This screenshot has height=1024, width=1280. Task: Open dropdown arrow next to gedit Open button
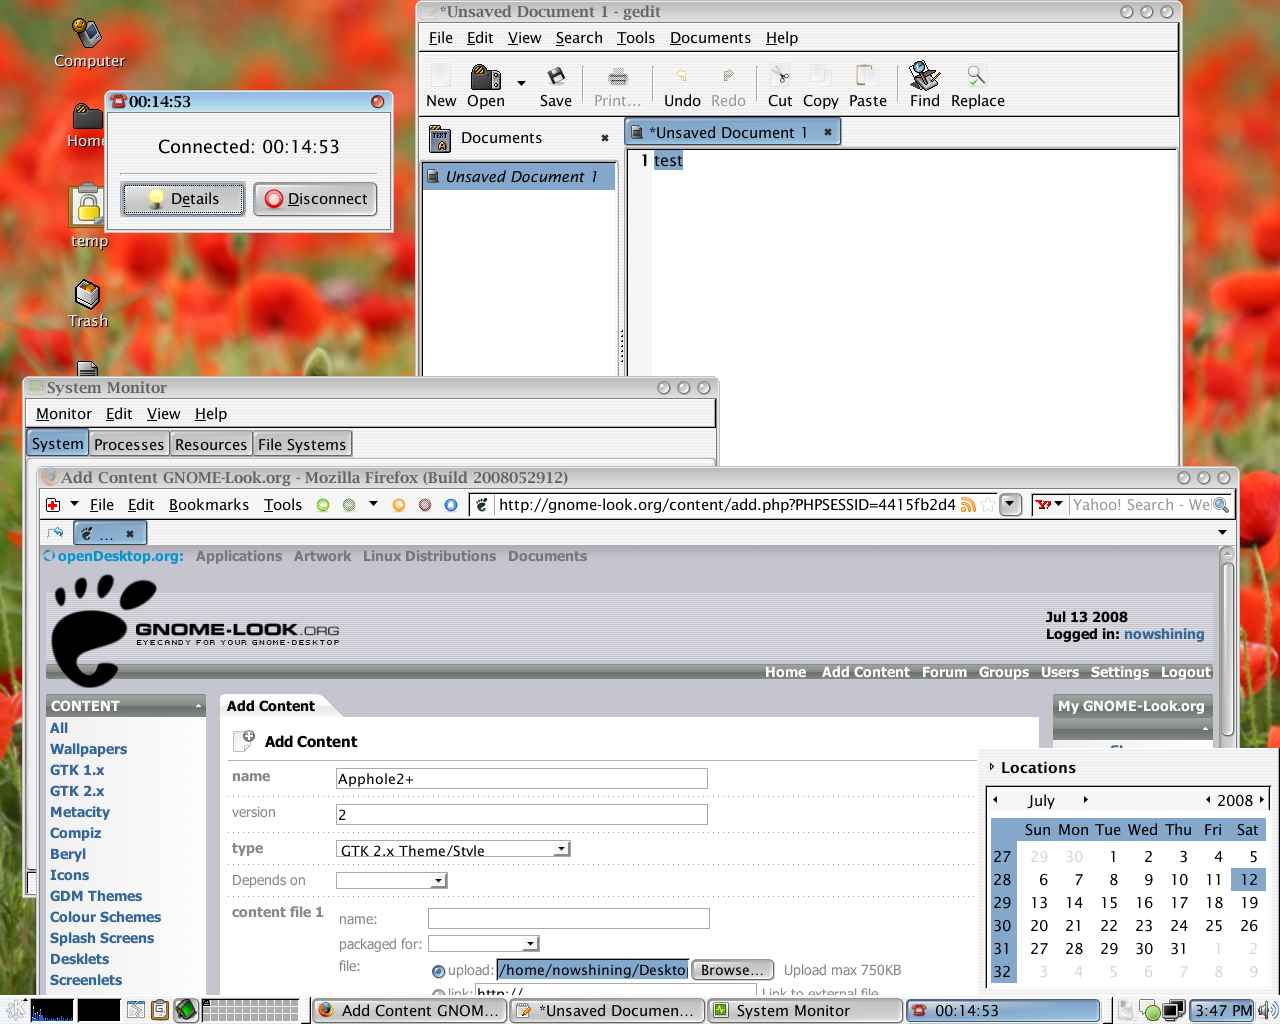coord(521,83)
